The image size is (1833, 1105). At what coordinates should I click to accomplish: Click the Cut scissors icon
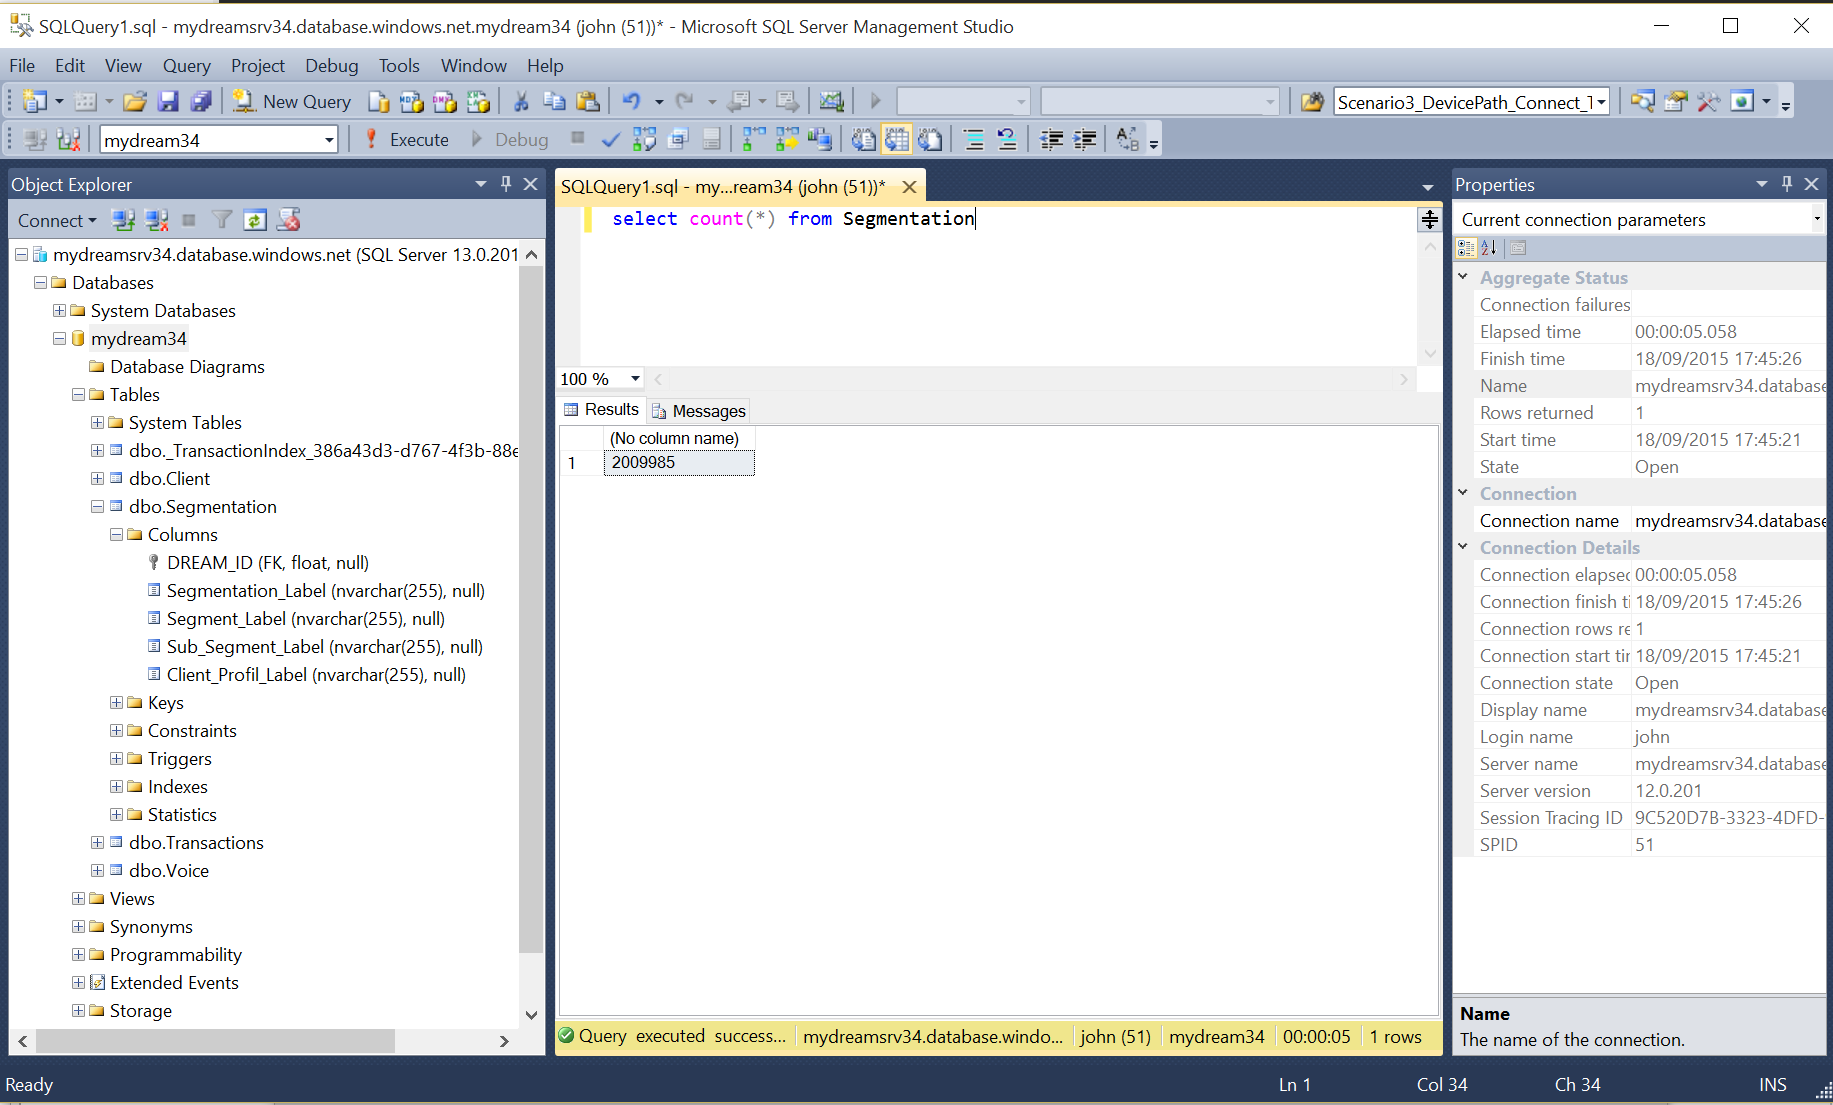[520, 101]
